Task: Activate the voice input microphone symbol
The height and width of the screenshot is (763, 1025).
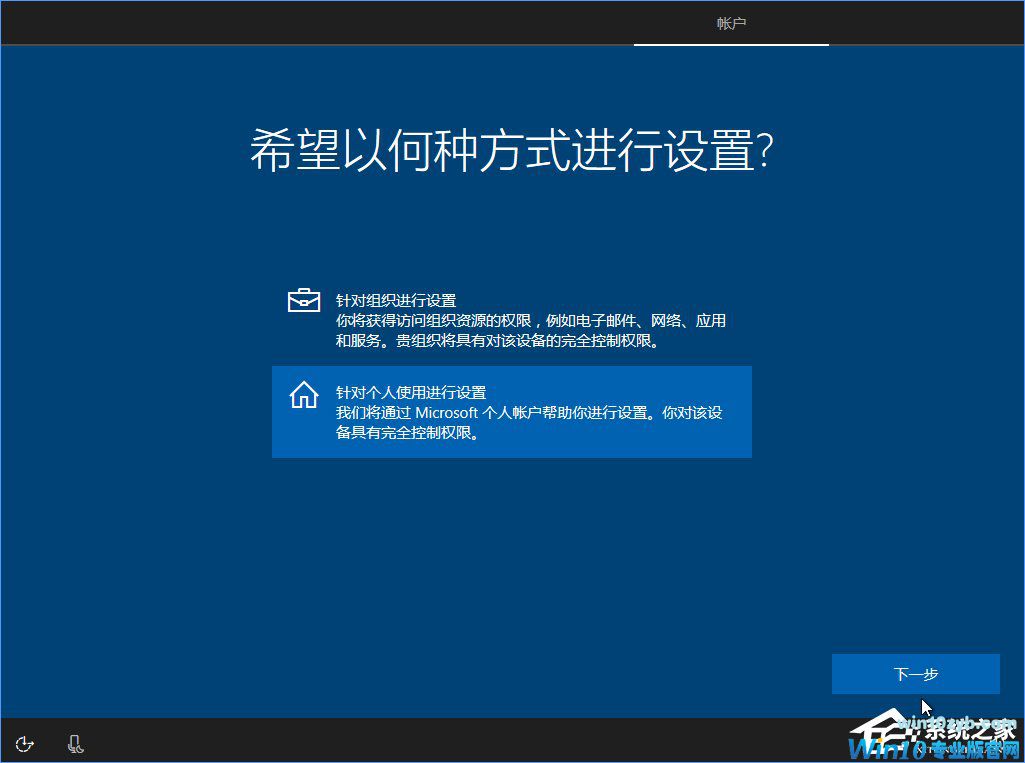Action: pyautogui.click(x=75, y=744)
